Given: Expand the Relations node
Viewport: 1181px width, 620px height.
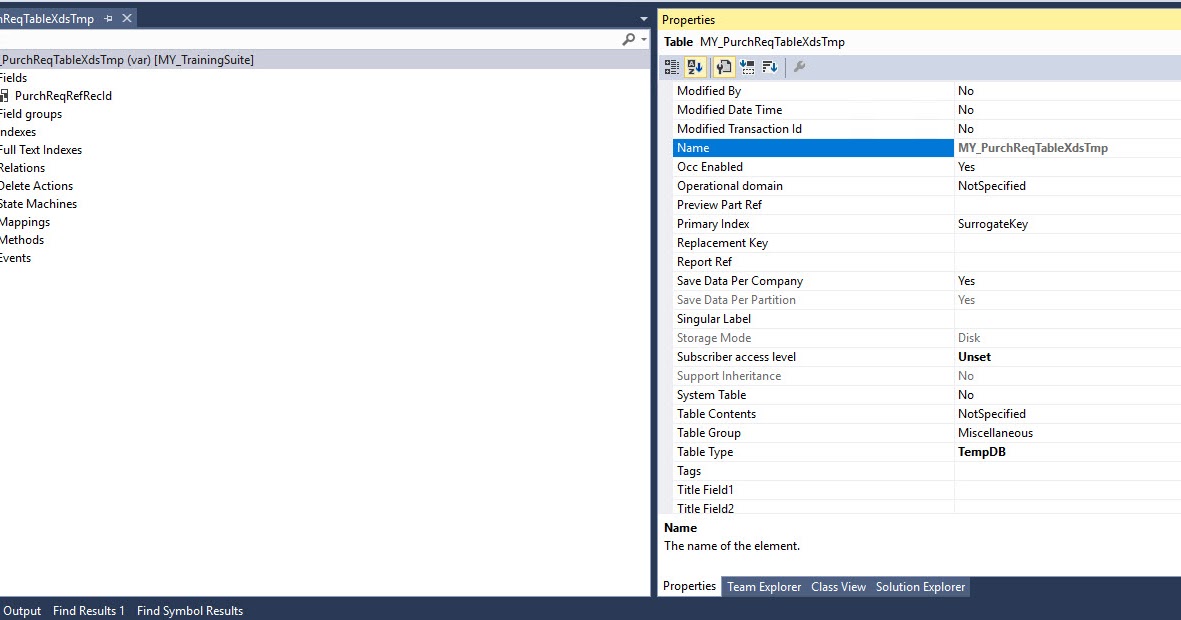Looking at the screenshot, I should pyautogui.click(x=22, y=167).
